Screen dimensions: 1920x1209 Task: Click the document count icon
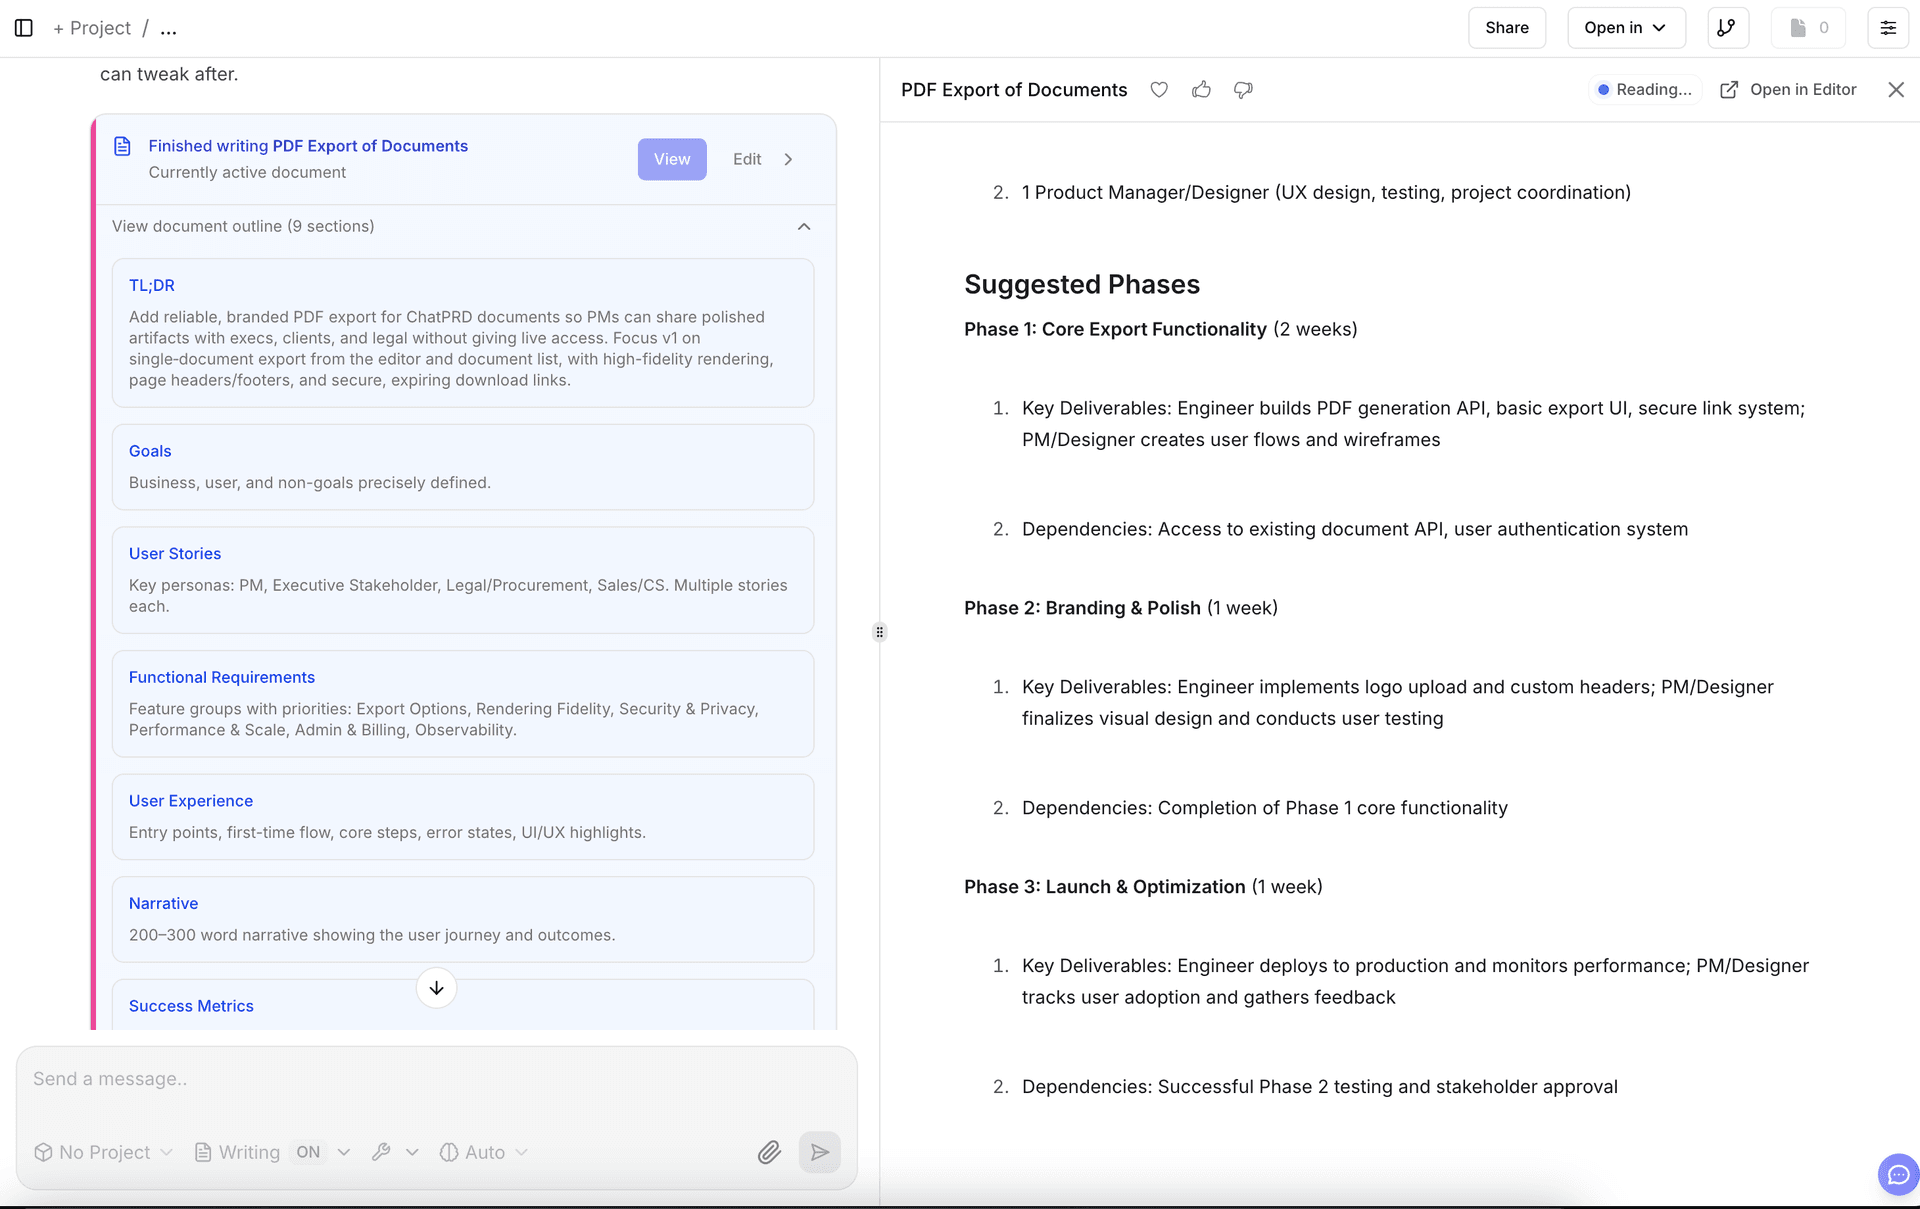[1808, 27]
